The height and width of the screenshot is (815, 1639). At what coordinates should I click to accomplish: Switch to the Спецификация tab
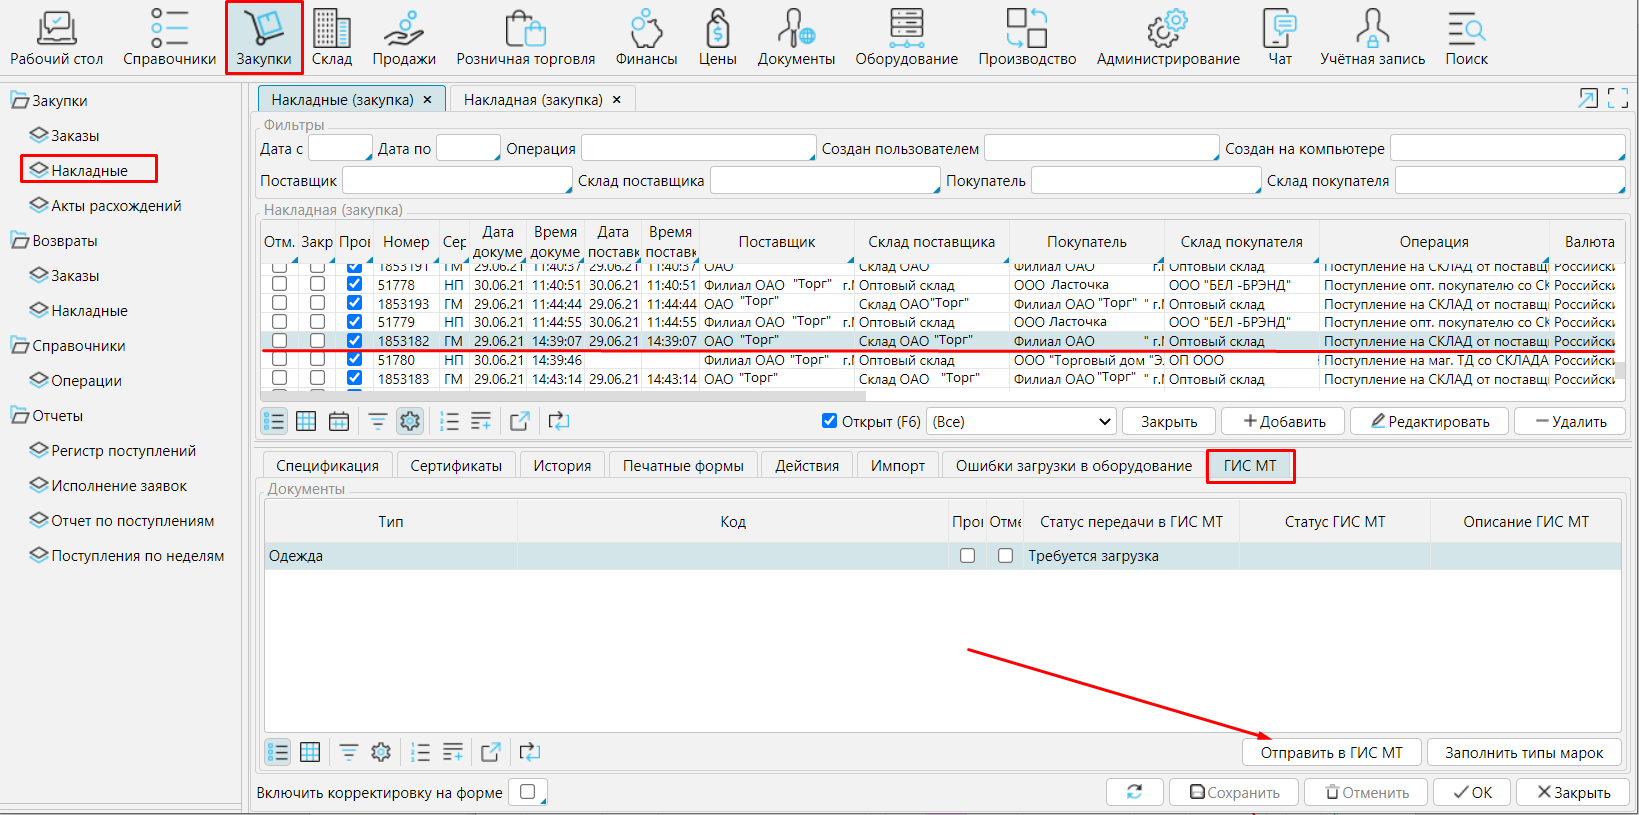327,466
